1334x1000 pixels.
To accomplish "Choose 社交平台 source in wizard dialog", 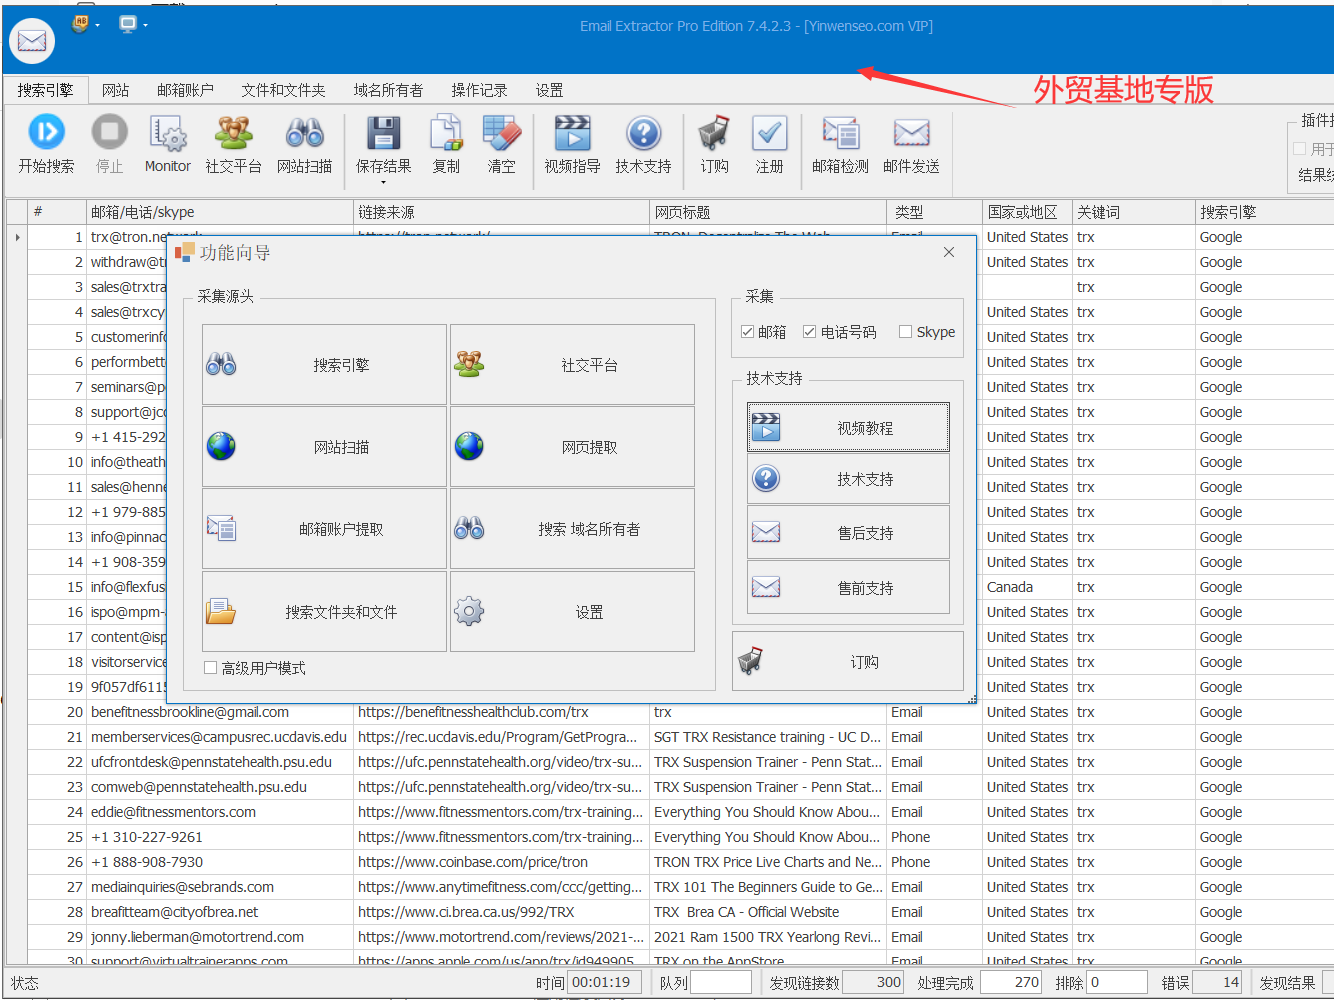I will click(572, 365).
